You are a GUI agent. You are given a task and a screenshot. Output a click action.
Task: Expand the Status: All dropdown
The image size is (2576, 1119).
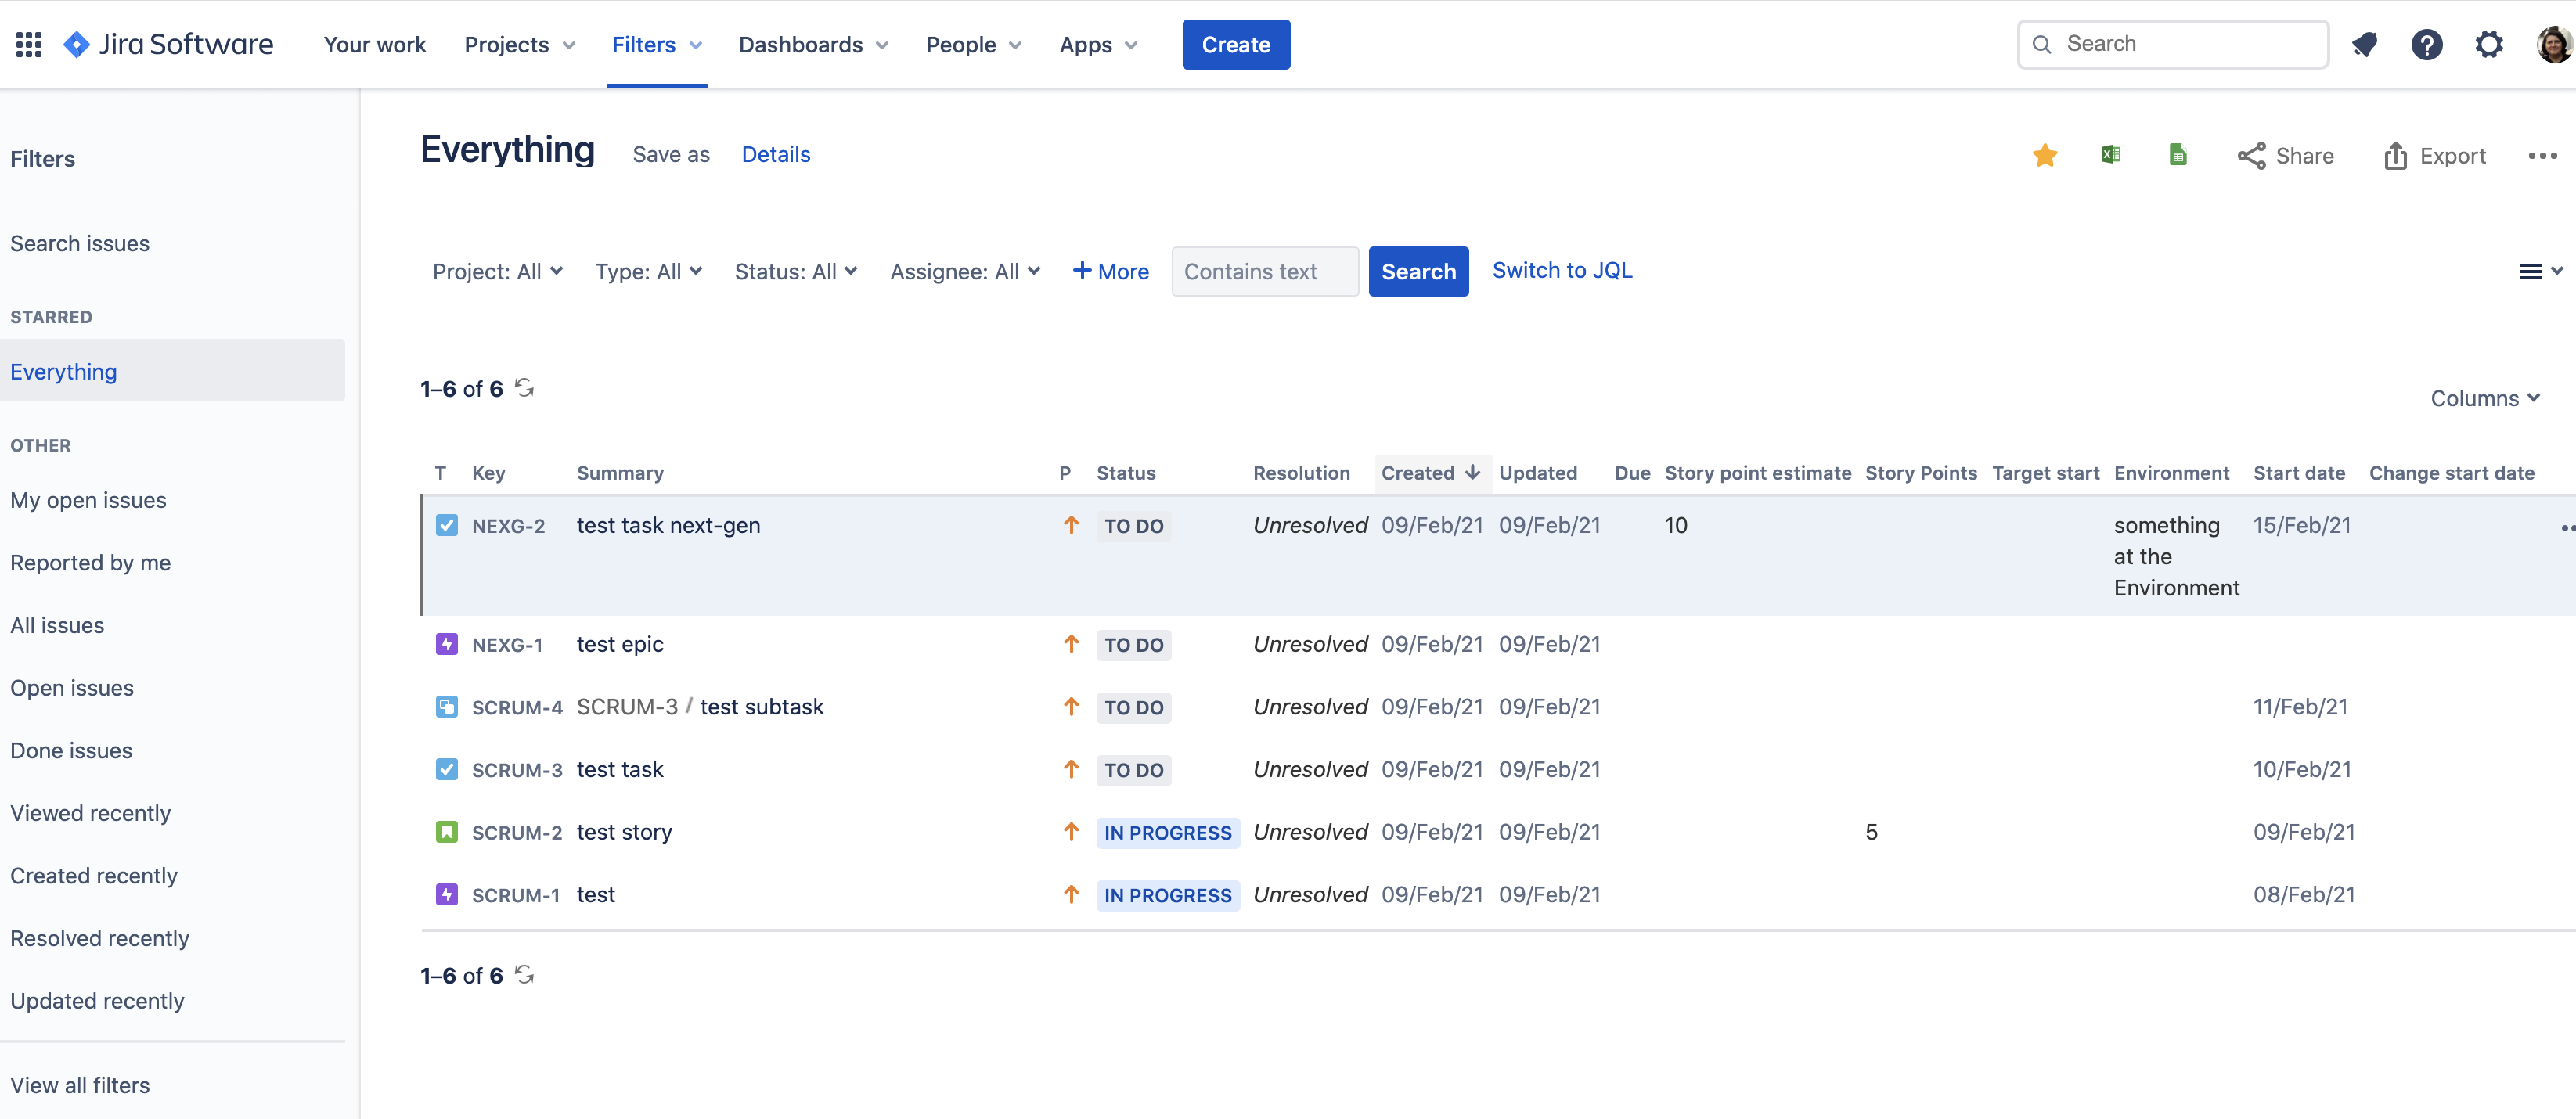(795, 271)
